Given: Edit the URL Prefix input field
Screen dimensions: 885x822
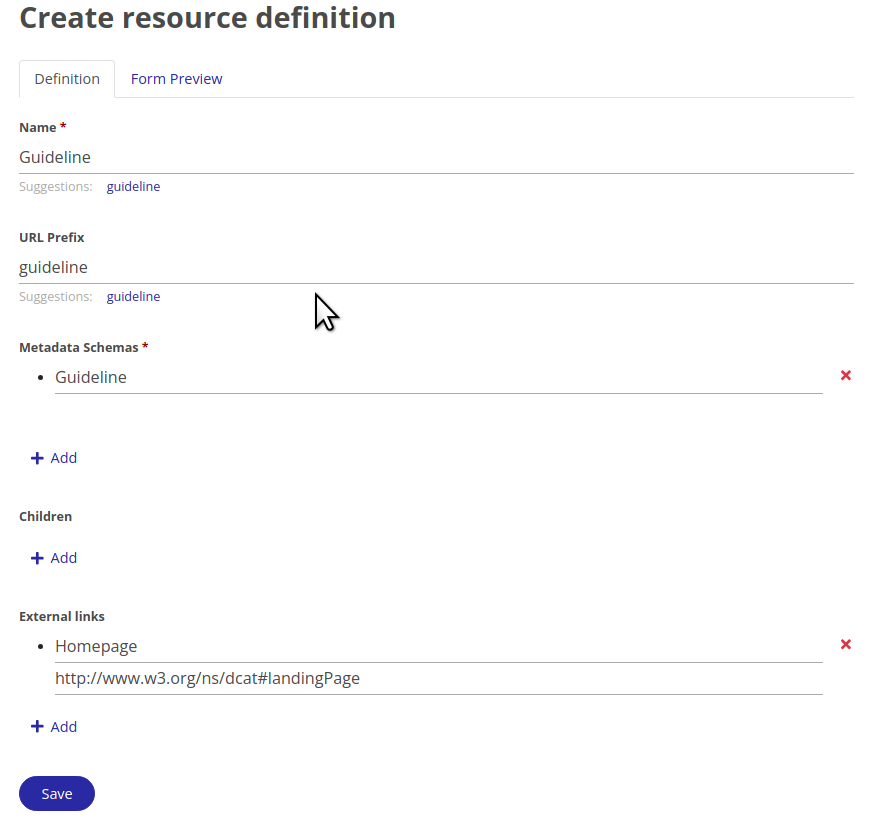Looking at the screenshot, I should 436,268.
